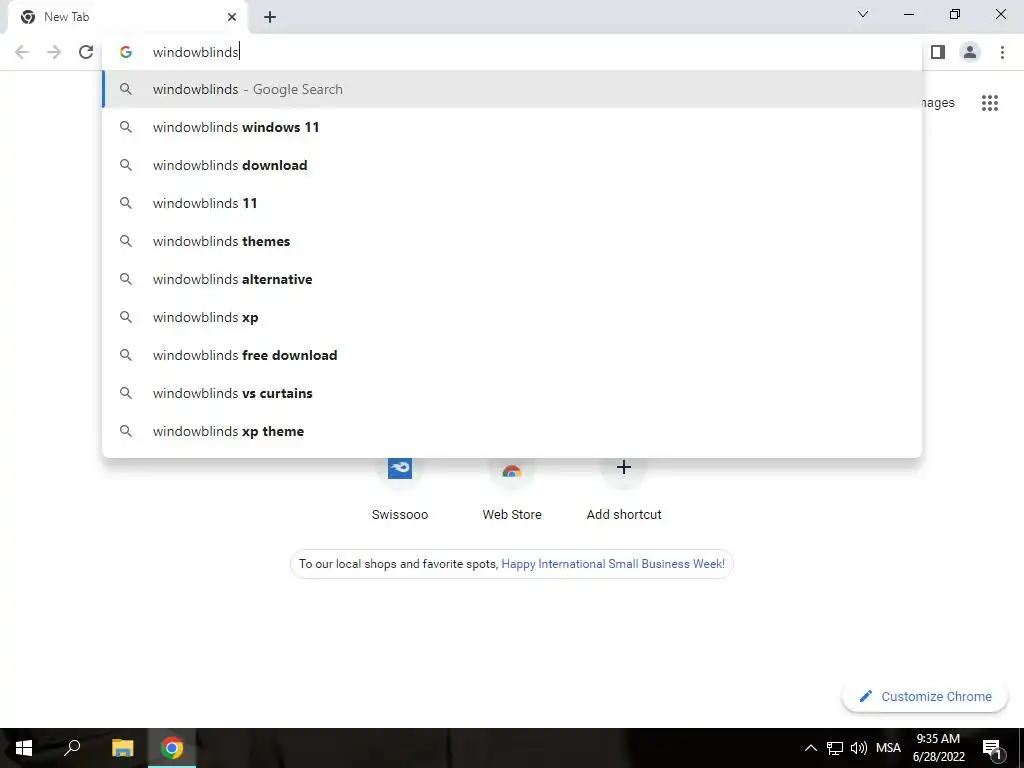Choose suggestion windowblinds download

point(512,165)
